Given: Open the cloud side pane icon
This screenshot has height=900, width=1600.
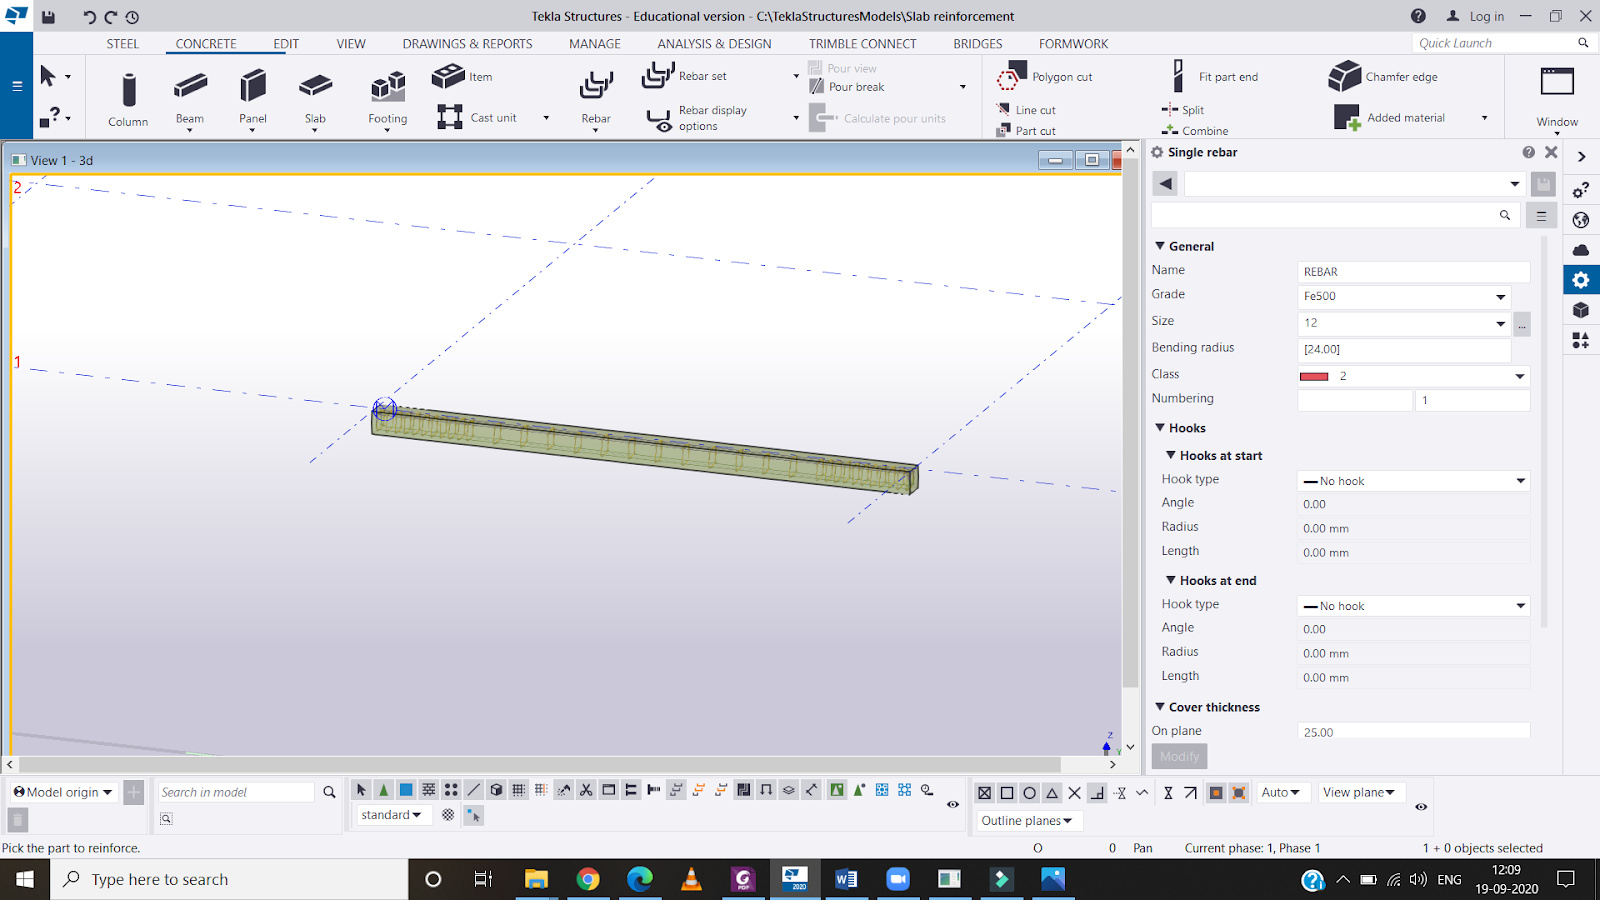Looking at the screenshot, I should coord(1581,250).
